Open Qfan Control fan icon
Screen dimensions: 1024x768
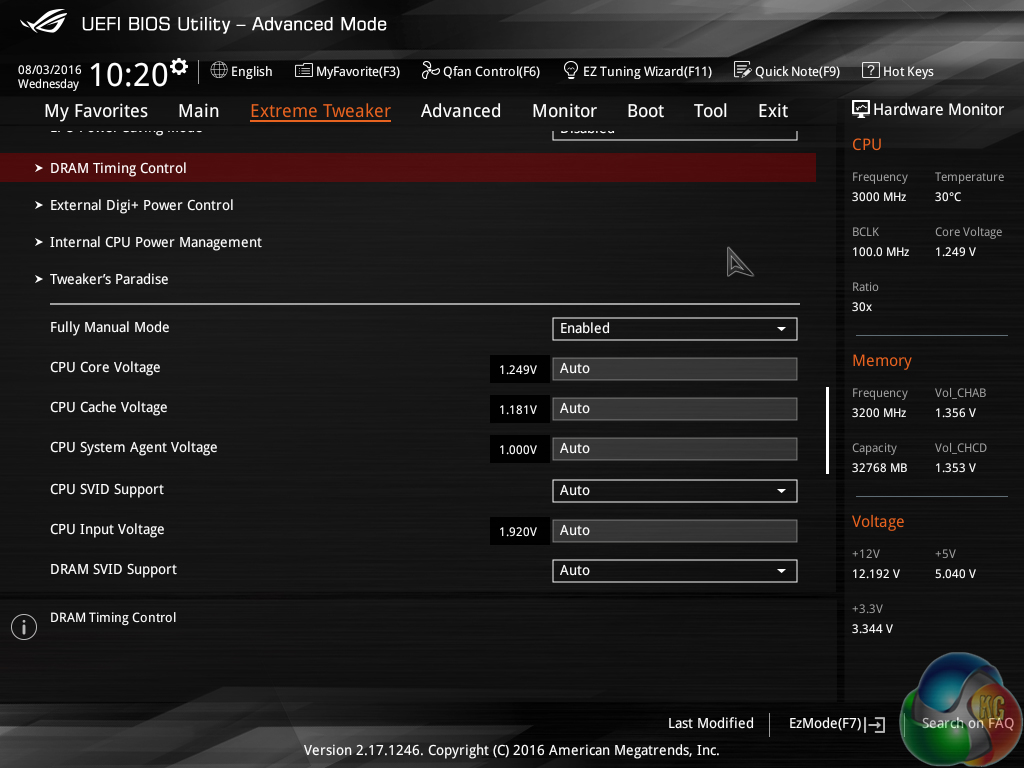tap(430, 71)
